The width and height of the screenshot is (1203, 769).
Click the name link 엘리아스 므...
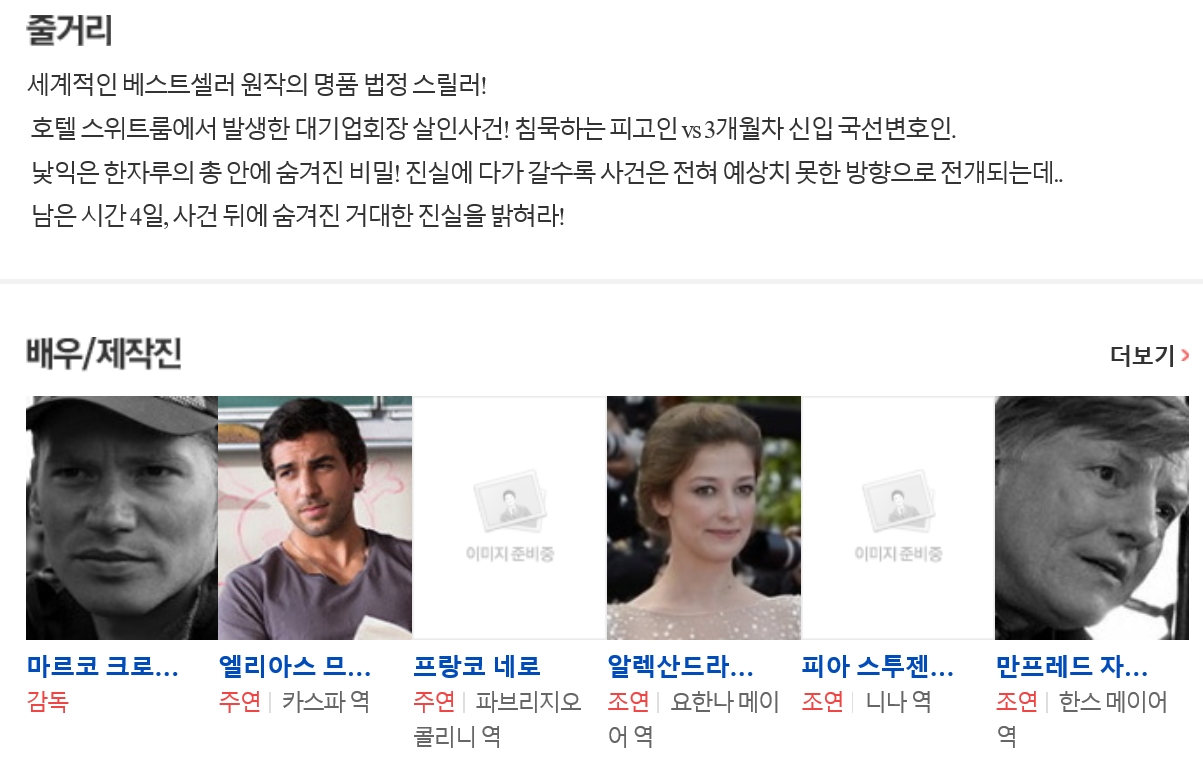(x=295, y=666)
